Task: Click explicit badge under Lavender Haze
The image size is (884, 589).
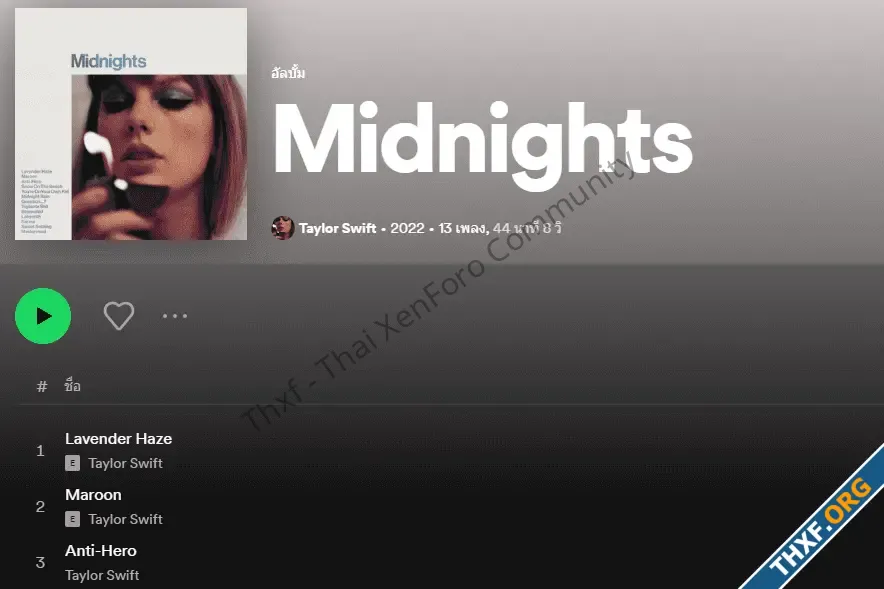Action: point(72,463)
